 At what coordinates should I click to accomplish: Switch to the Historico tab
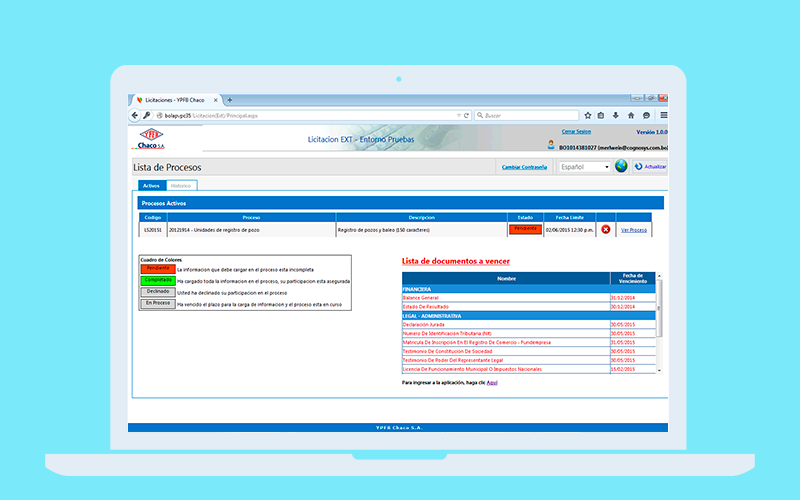pyautogui.click(x=181, y=186)
